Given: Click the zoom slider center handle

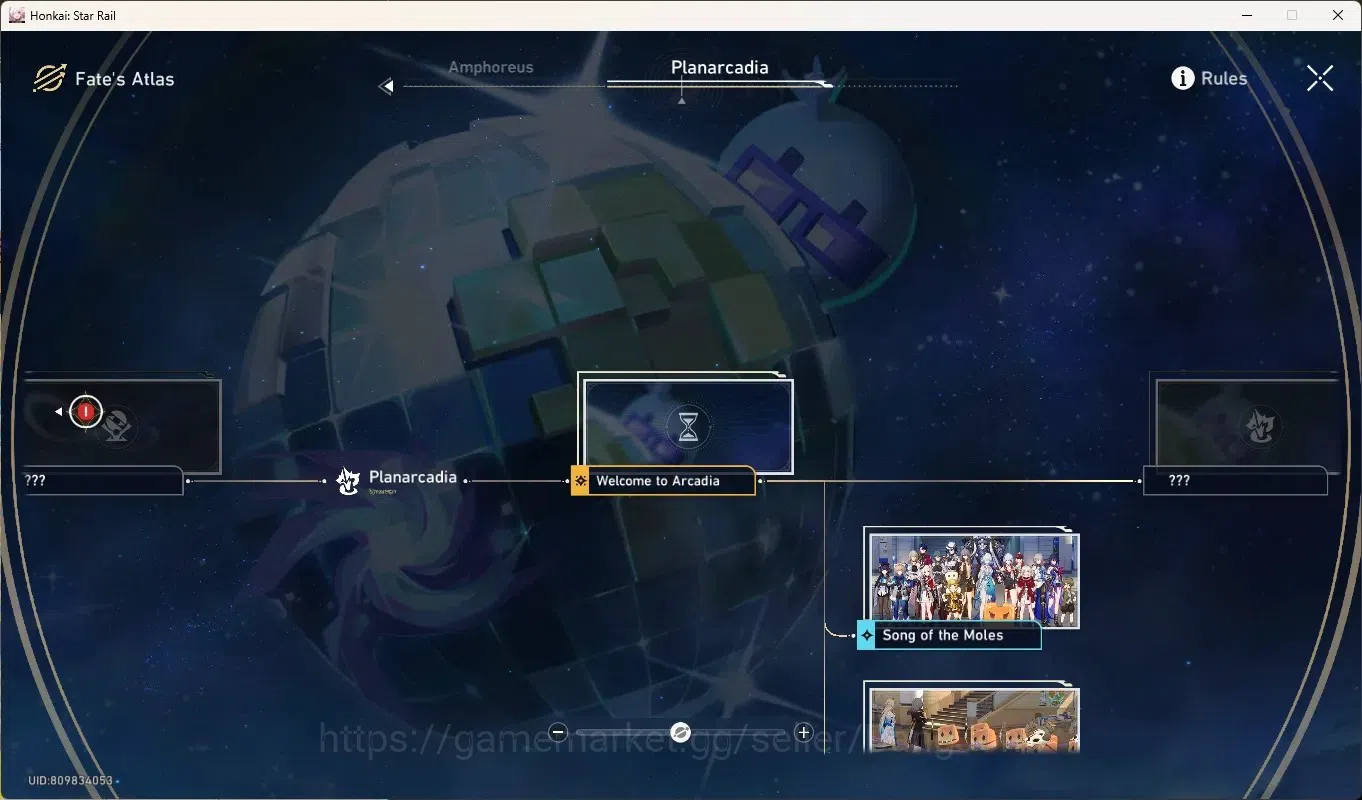Looking at the screenshot, I should (680, 733).
